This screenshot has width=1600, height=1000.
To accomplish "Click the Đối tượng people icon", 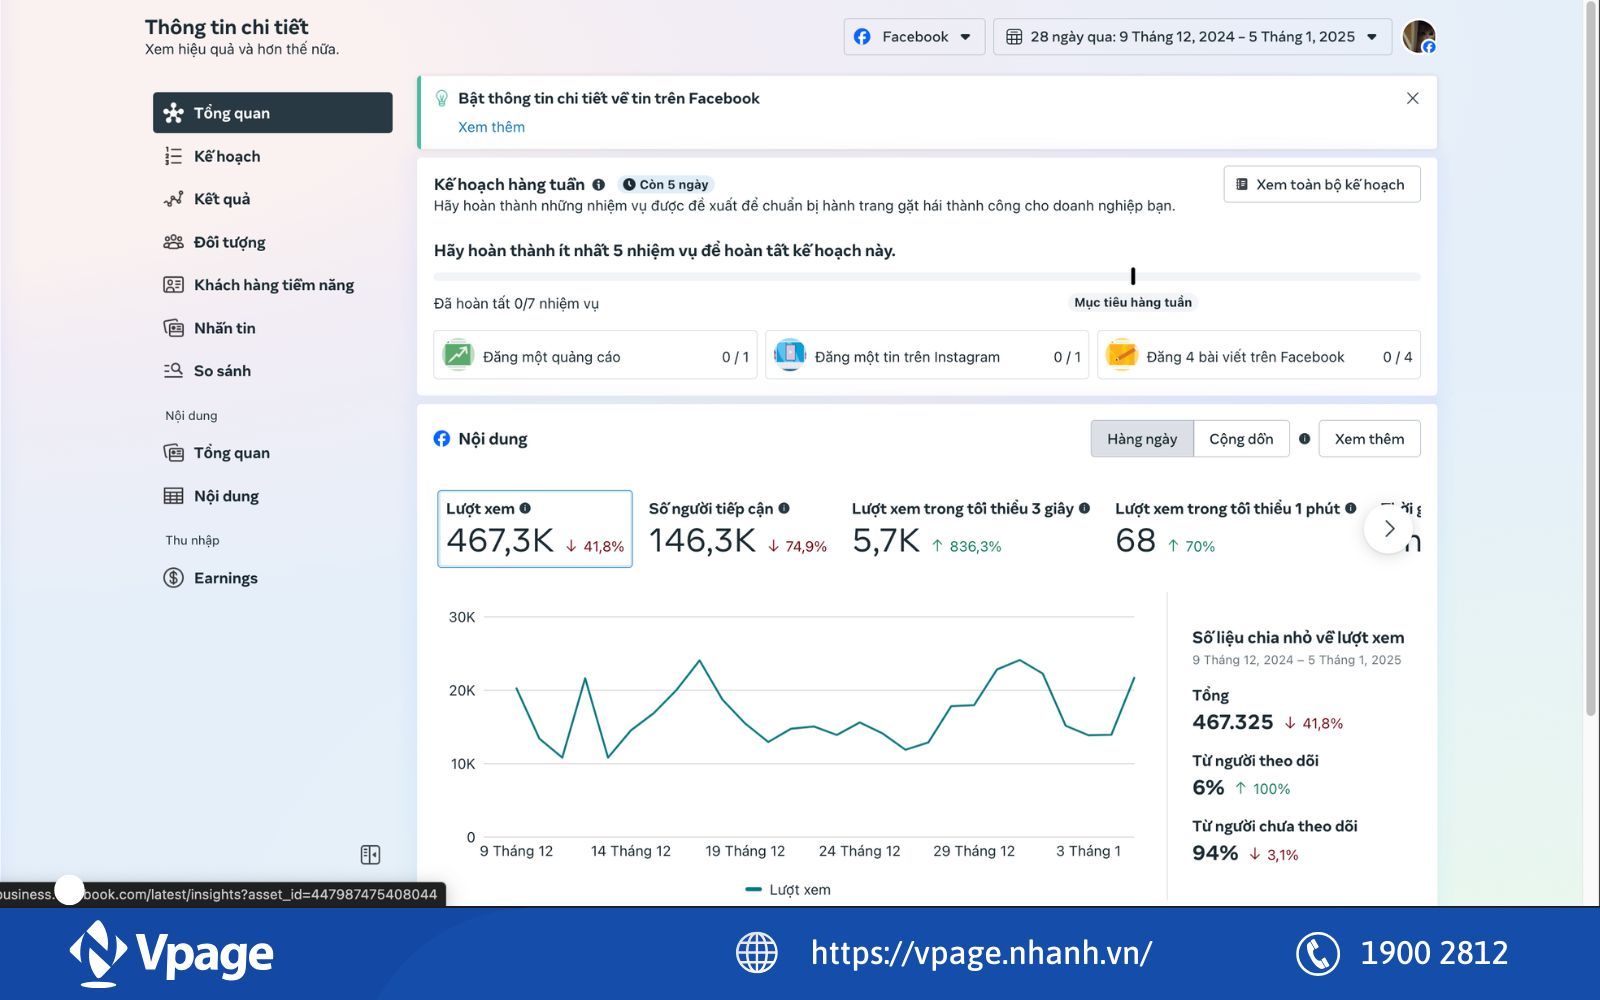I will coord(173,242).
